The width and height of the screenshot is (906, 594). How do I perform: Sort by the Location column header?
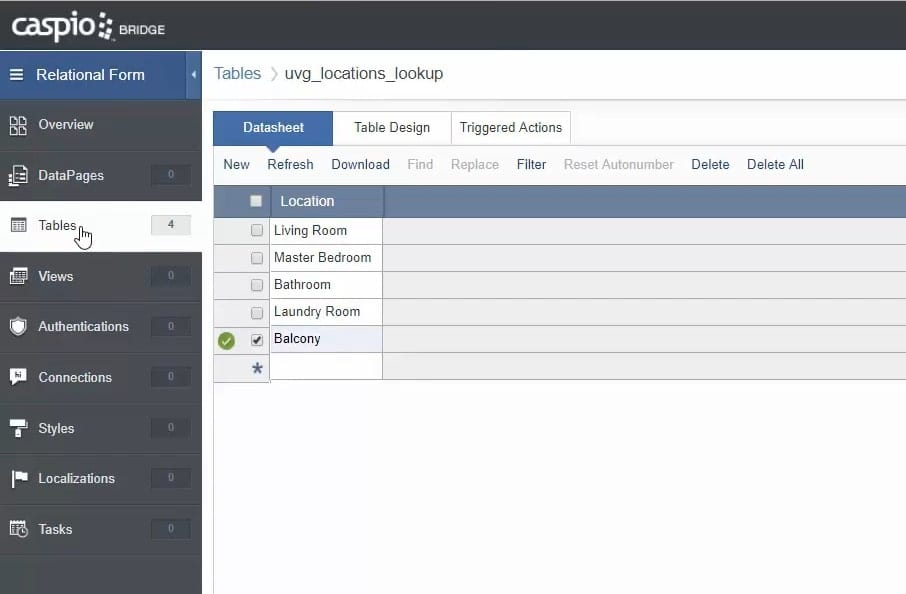[x=307, y=201]
